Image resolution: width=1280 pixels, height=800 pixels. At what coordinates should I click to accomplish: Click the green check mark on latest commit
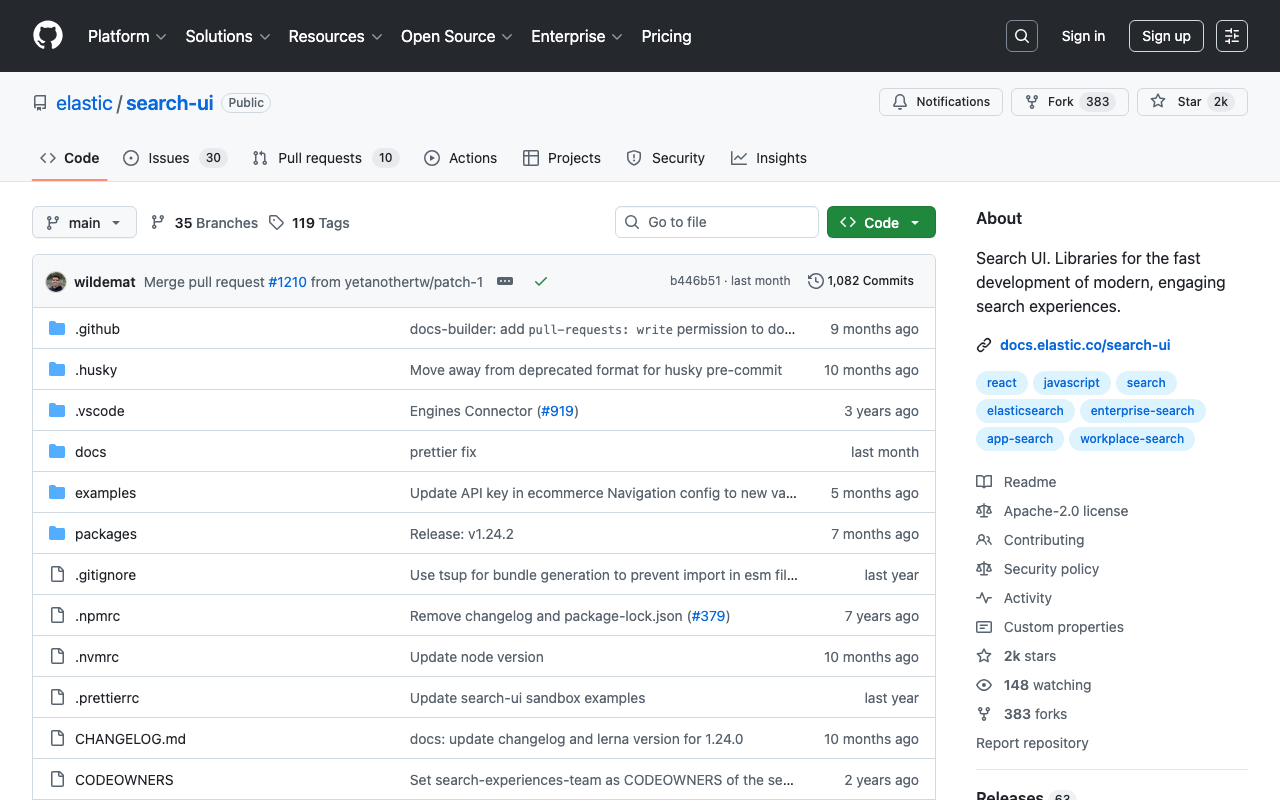541,282
